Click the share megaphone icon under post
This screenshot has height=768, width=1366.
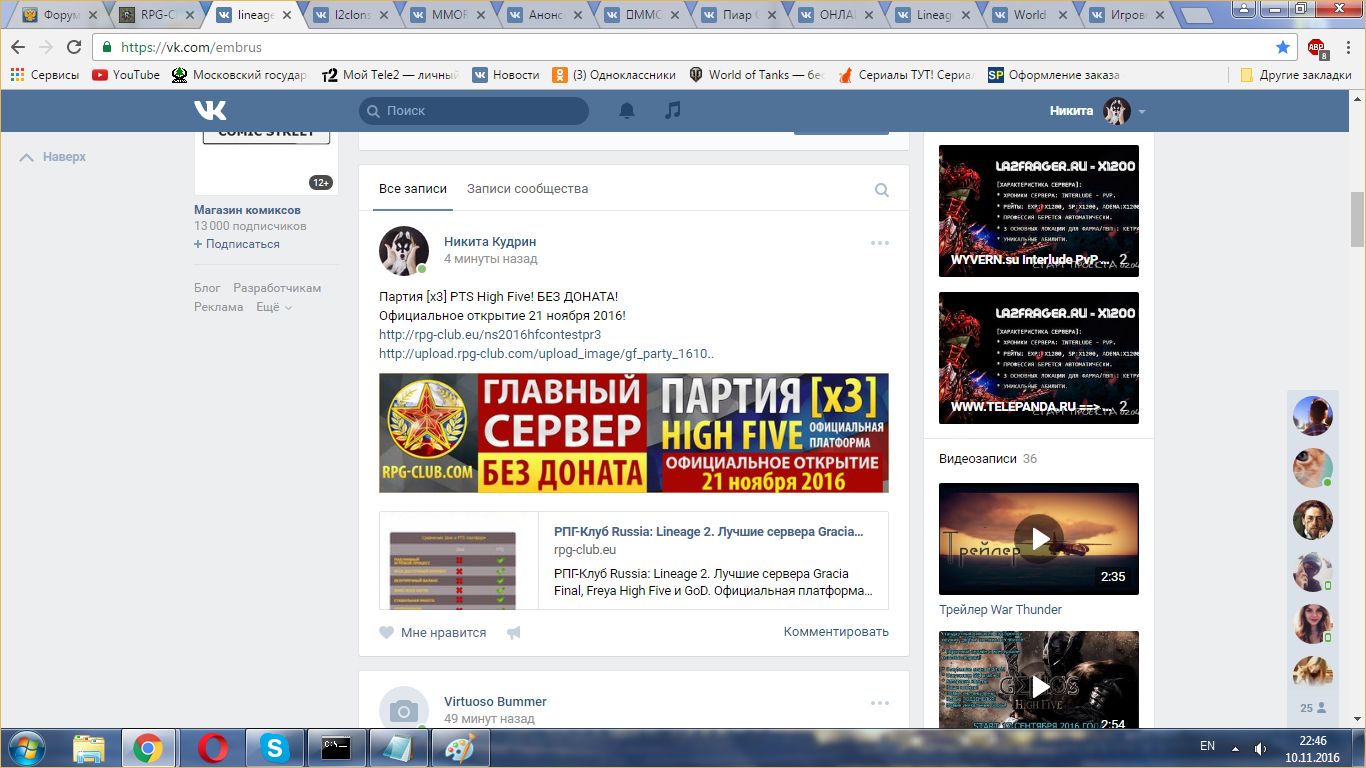514,633
